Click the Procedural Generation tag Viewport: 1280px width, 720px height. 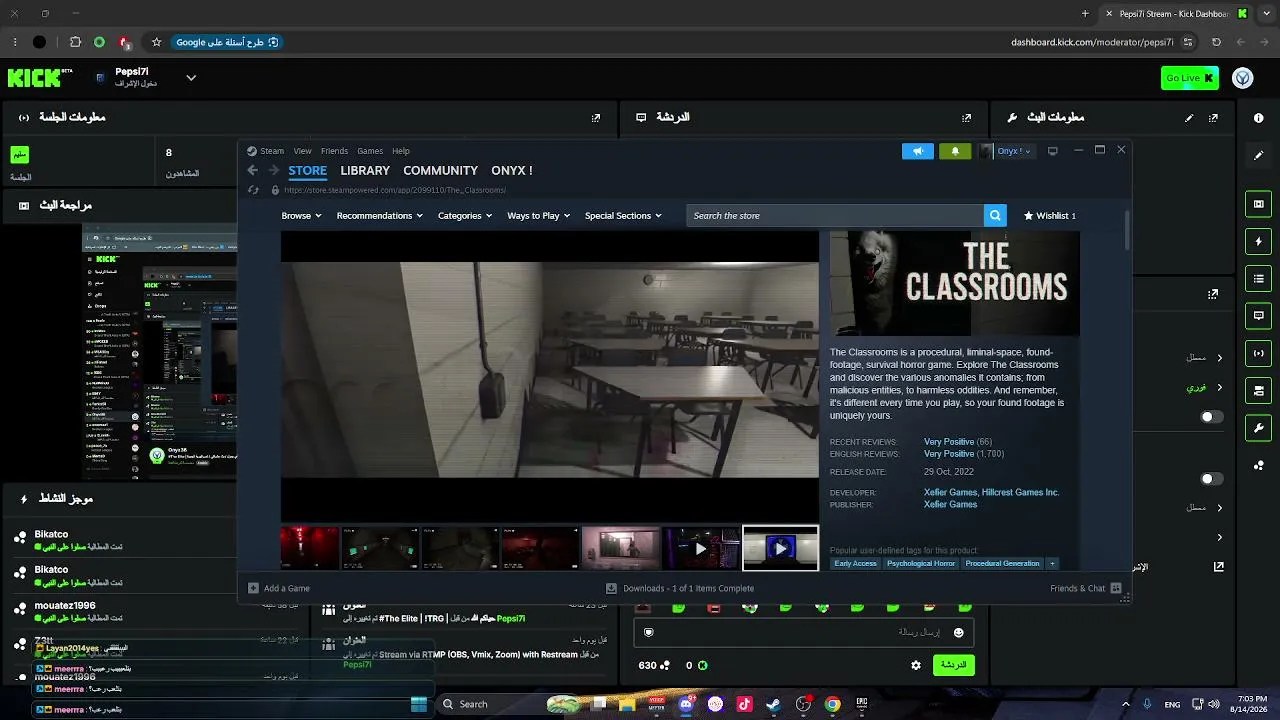[x=1002, y=564]
